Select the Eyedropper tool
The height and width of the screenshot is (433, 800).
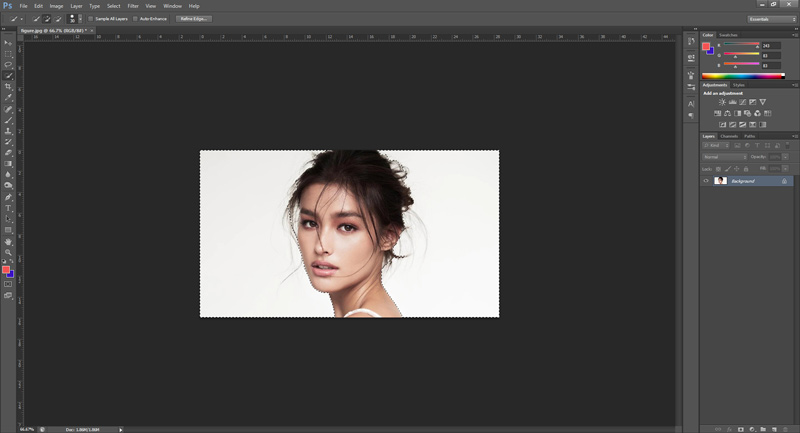8,97
